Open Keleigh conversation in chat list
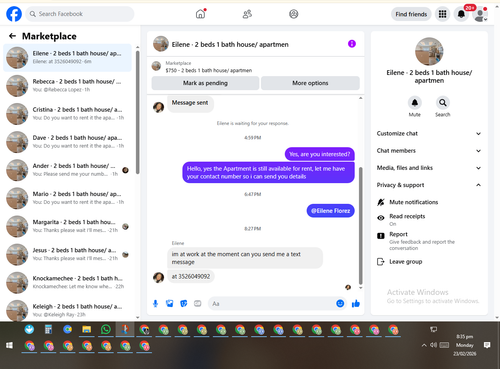The width and height of the screenshot is (500, 369). pyautogui.click(x=67, y=310)
